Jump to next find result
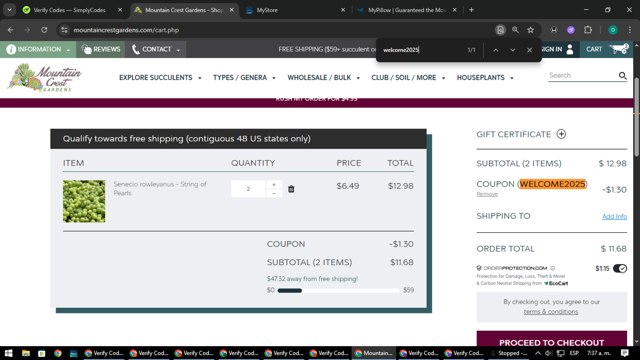Image resolution: width=640 pixels, height=360 pixels. pos(513,50)
